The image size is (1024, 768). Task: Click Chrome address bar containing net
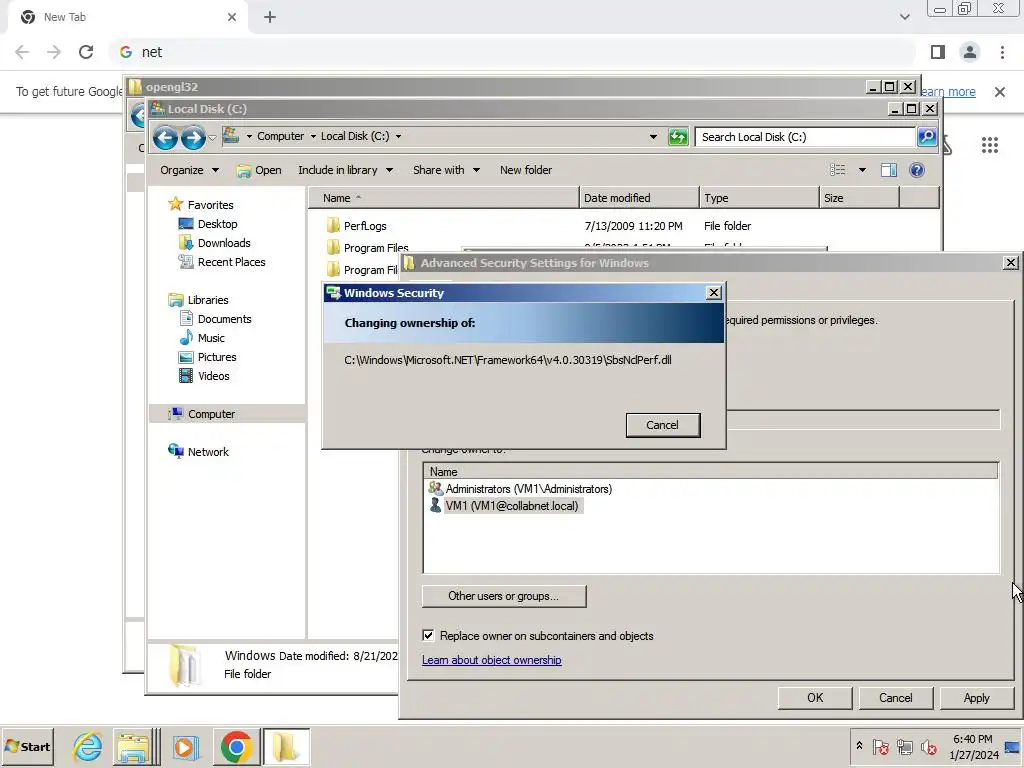point(513,52)
